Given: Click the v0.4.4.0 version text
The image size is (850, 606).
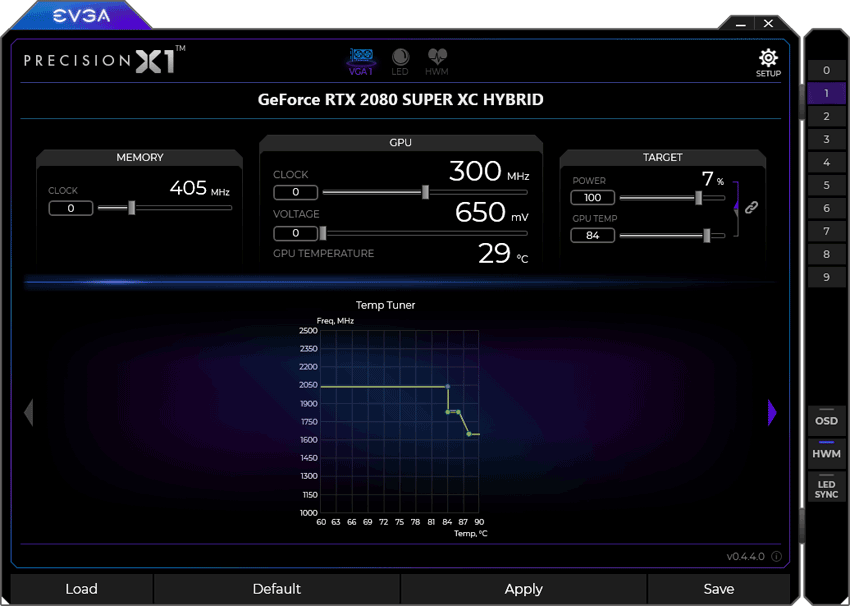Looking at the screenshot, I should click(x=745, y=557).
